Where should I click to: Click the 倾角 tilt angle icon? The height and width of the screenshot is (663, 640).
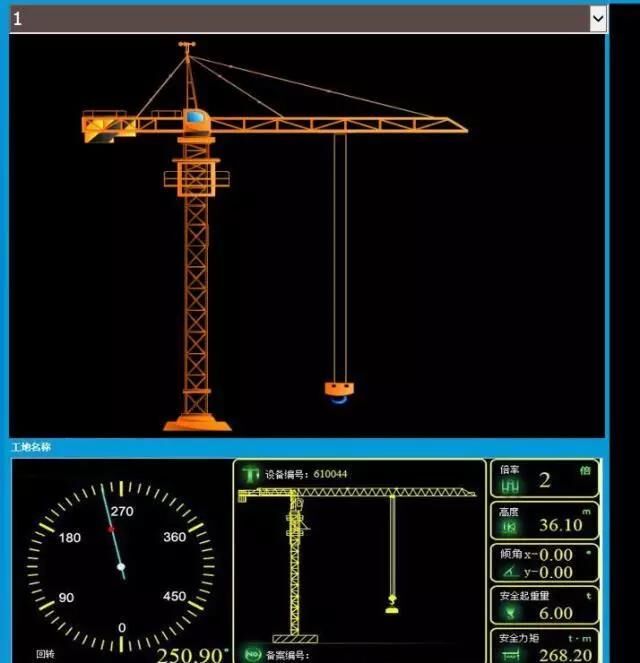(511, 570)
